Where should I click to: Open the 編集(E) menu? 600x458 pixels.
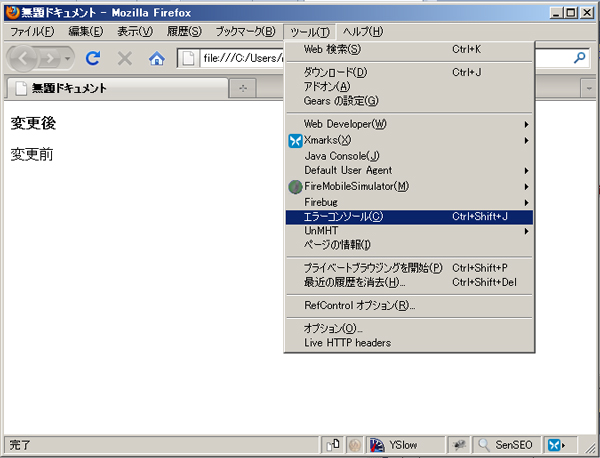[86, 31]
